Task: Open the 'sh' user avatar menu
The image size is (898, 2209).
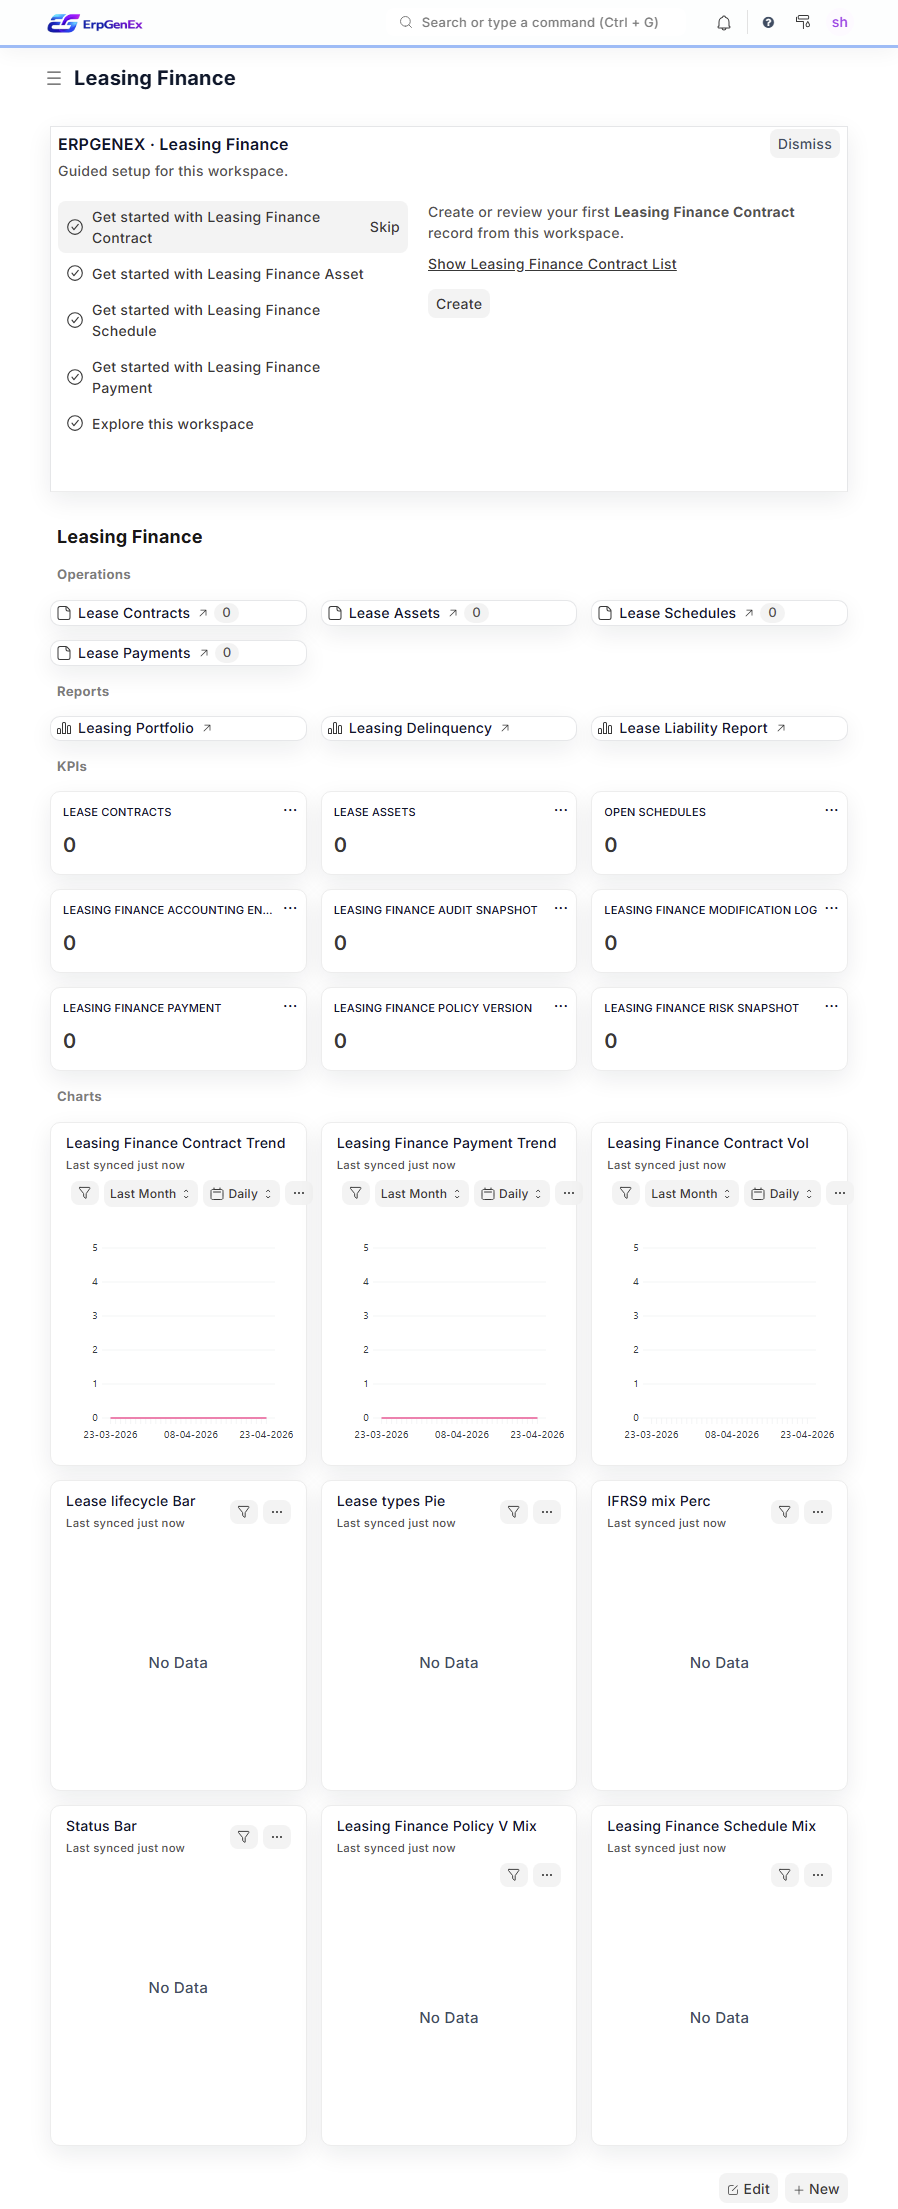Action: tap(840, 22)
